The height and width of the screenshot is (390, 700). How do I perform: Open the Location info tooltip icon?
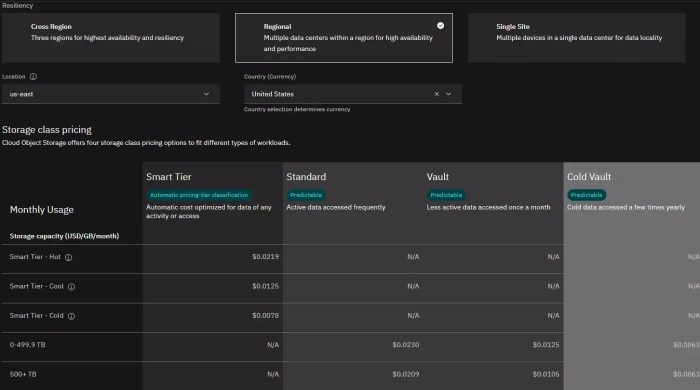click(x=33, y=76)
